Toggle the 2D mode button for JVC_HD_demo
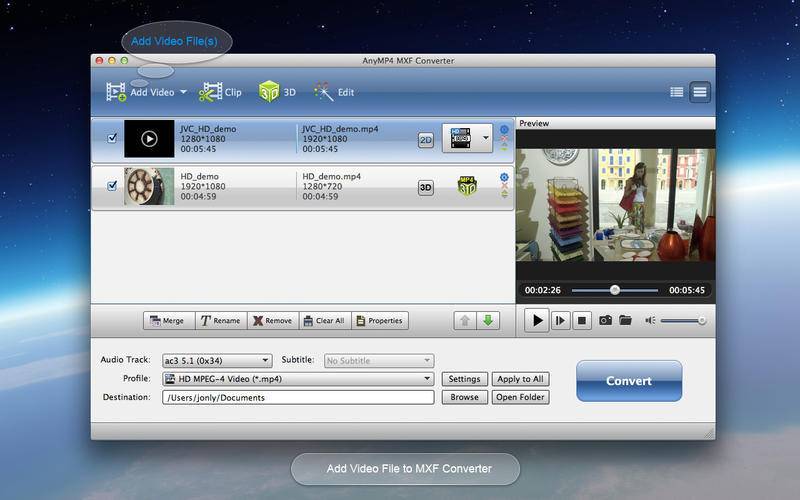 click(425, 140)
